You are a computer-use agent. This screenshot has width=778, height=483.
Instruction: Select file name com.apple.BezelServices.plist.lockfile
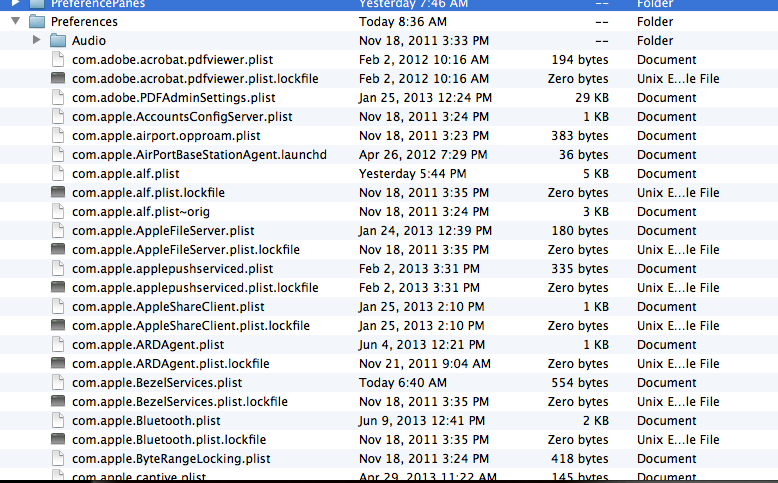point(180,402)
